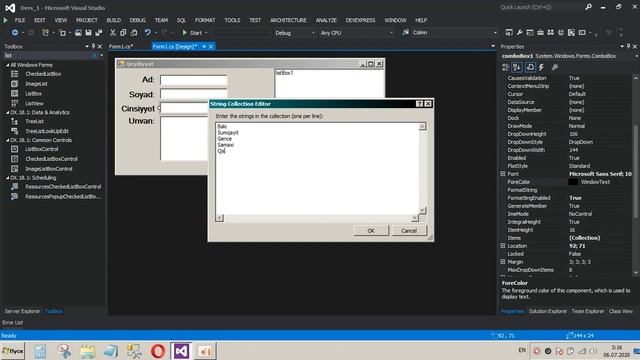Click Visual Studio icon in the taskbar
This screenshot has height=360, width=640.
click(181, 351)
